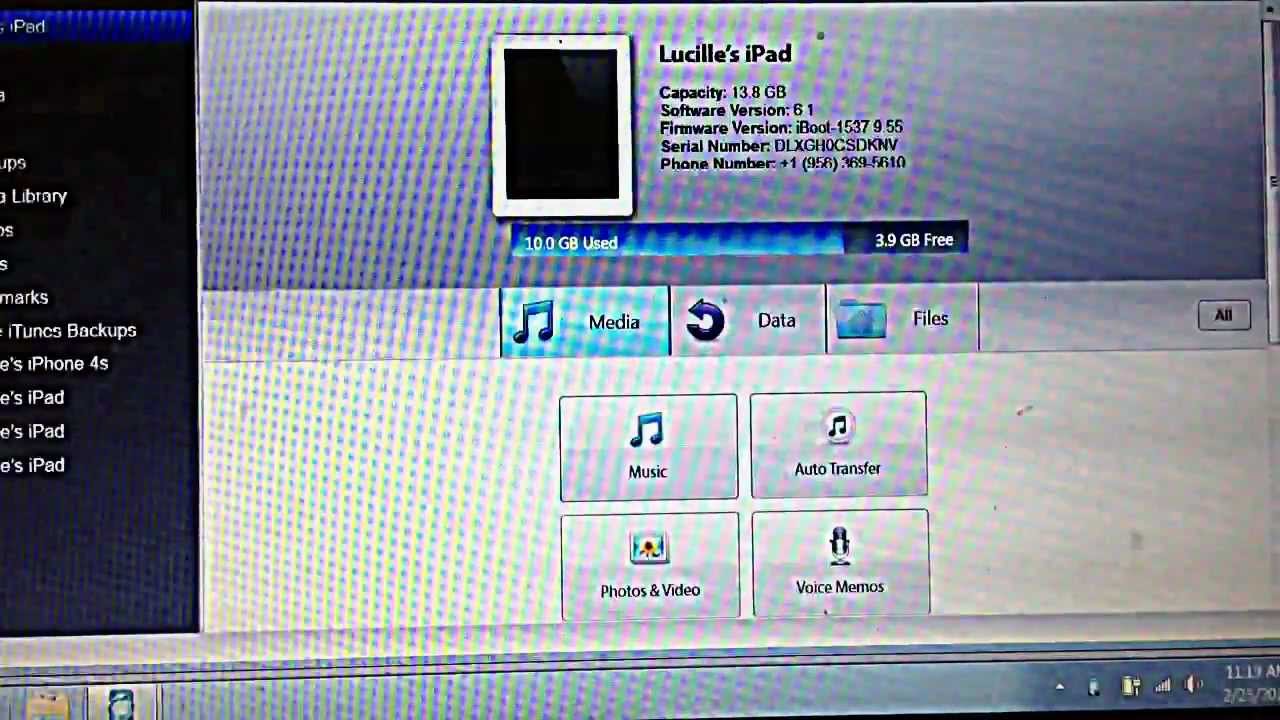Open iTunes Backups in the sidebar

point(68,330)
